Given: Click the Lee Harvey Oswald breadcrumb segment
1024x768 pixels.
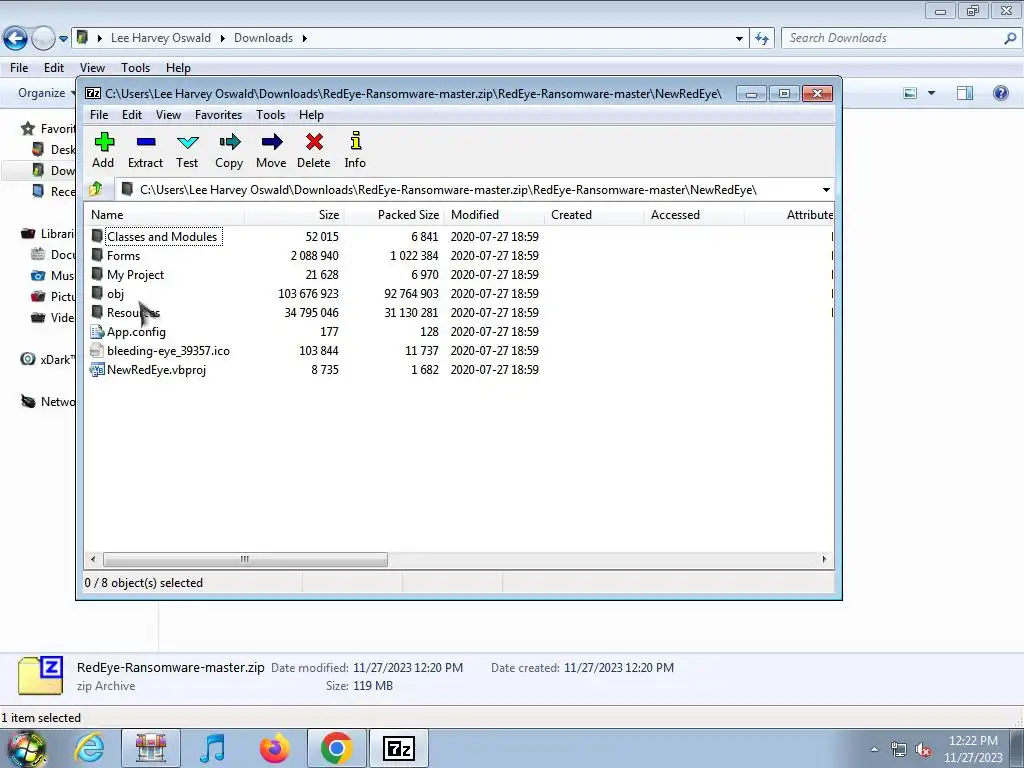Looking at the screenshot, I should [x=161, y=39].
